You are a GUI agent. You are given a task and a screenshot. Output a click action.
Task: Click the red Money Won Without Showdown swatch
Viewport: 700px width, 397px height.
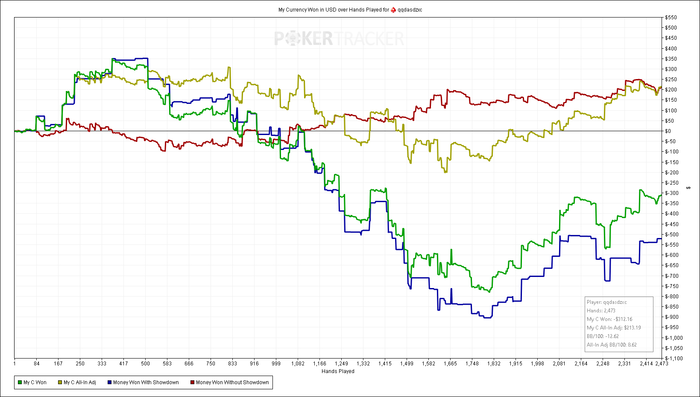192,382
